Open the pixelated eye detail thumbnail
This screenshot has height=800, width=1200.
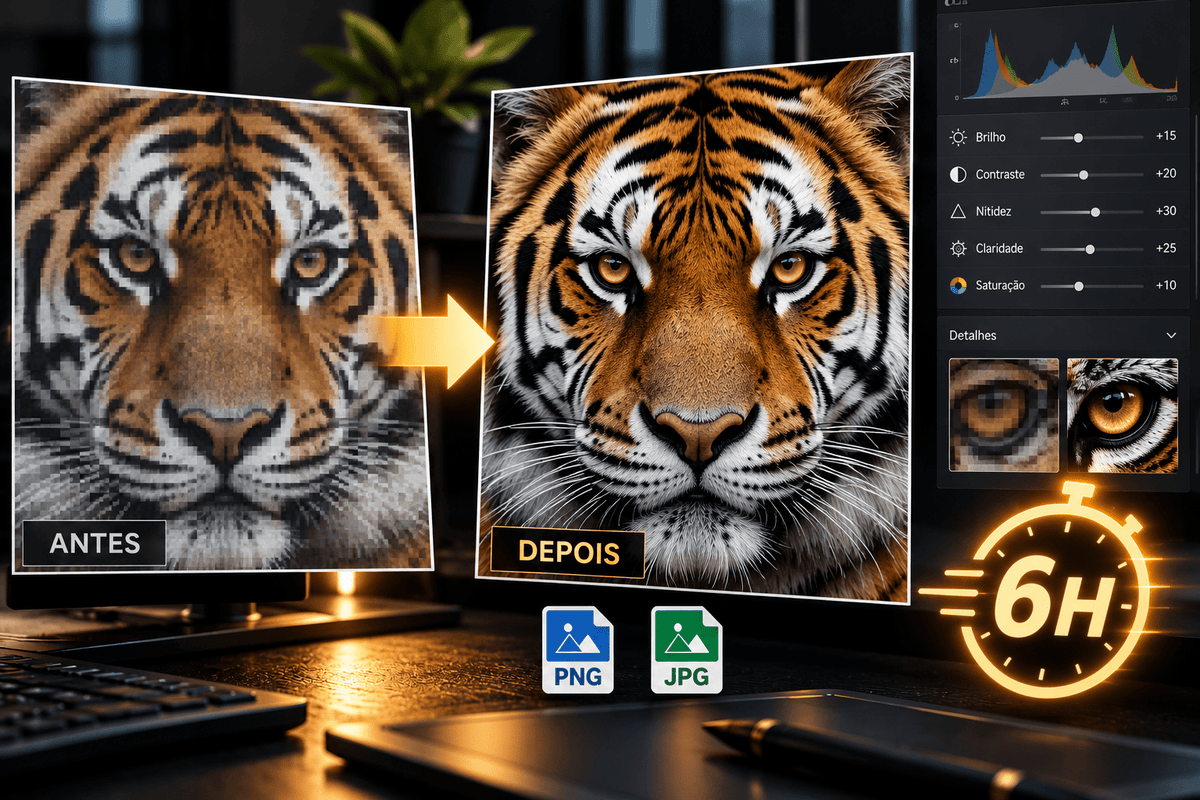coord(1003,415)
